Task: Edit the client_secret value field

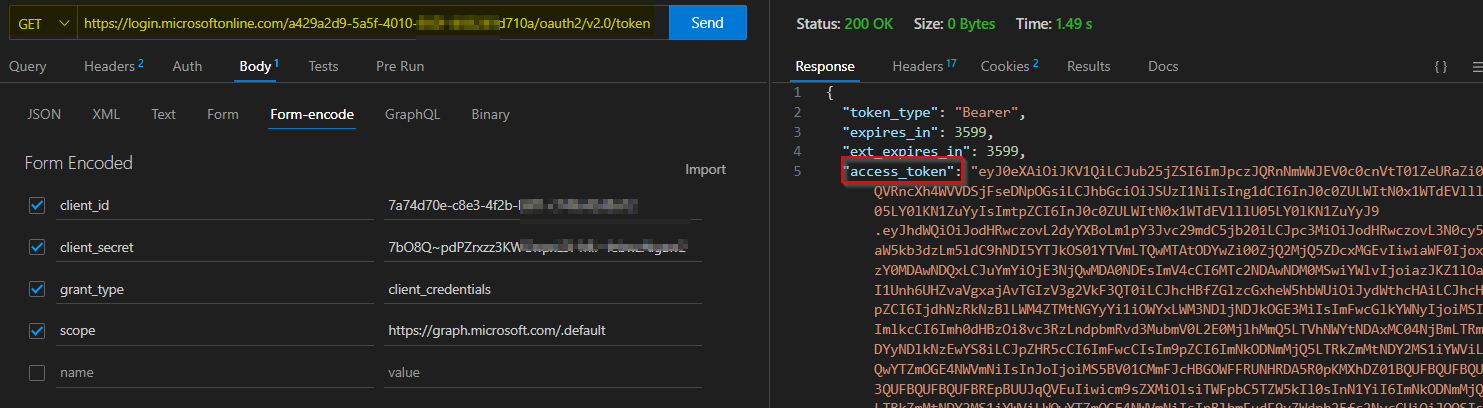Action: 543,247
